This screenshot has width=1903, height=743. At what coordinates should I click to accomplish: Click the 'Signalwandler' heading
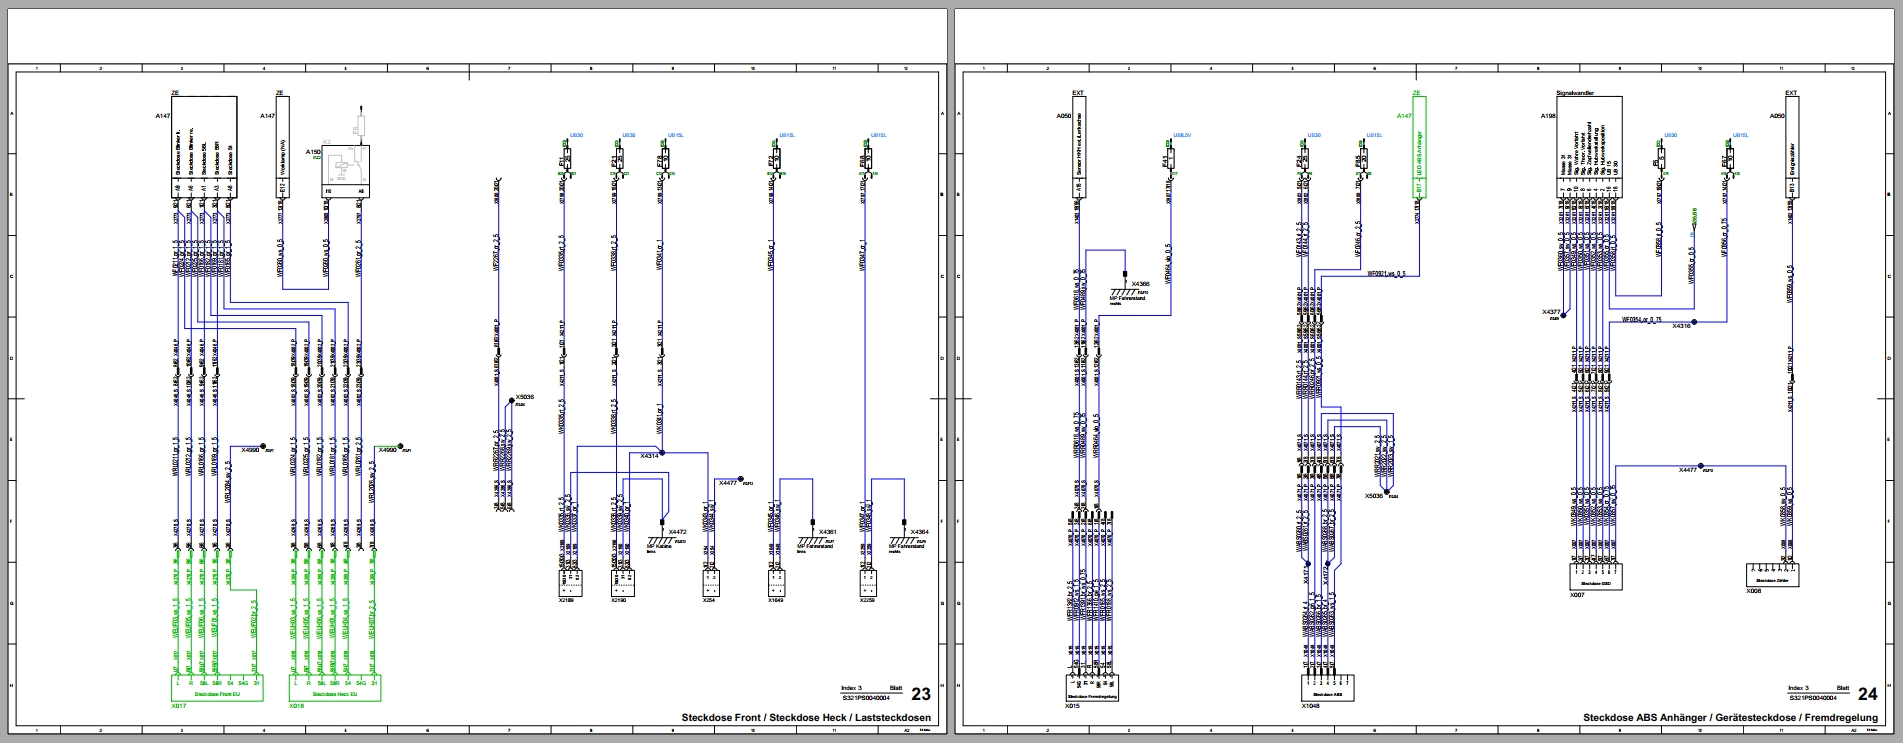(x=1574, y=92)
